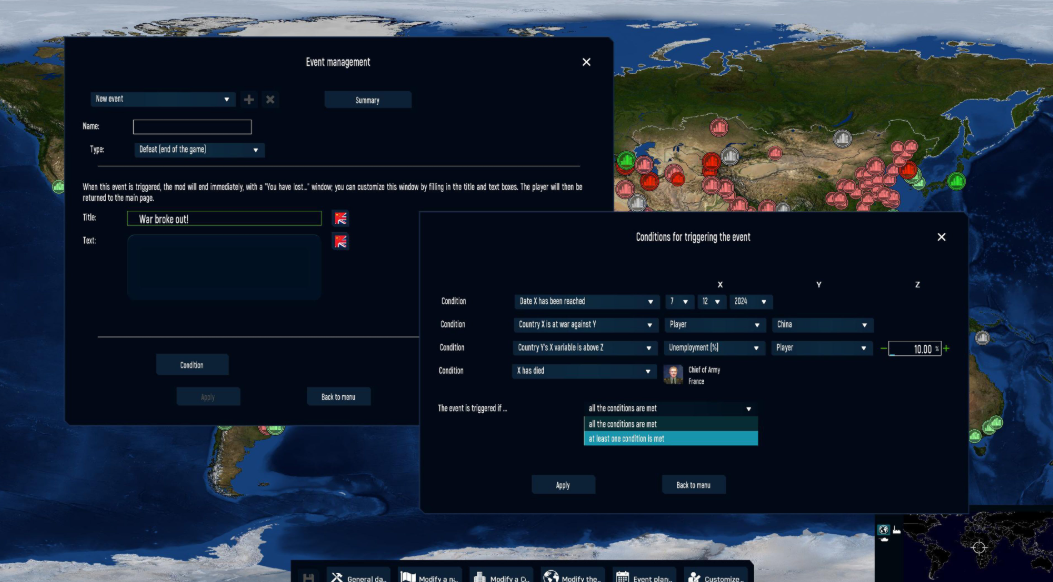The height and width of the screenshot is (582, 1053).
Task: Click the save floppy disk icon
Action: point(309,578)
